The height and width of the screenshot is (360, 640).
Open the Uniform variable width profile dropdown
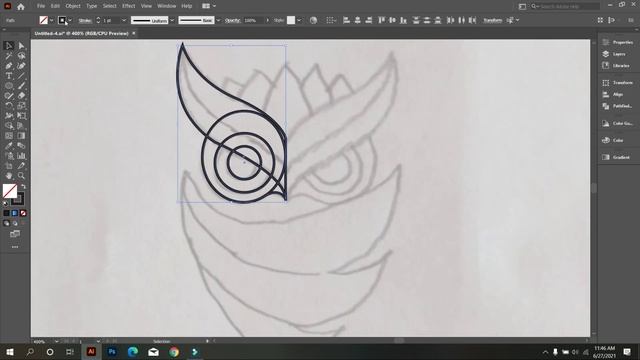[x=172, y=20]
